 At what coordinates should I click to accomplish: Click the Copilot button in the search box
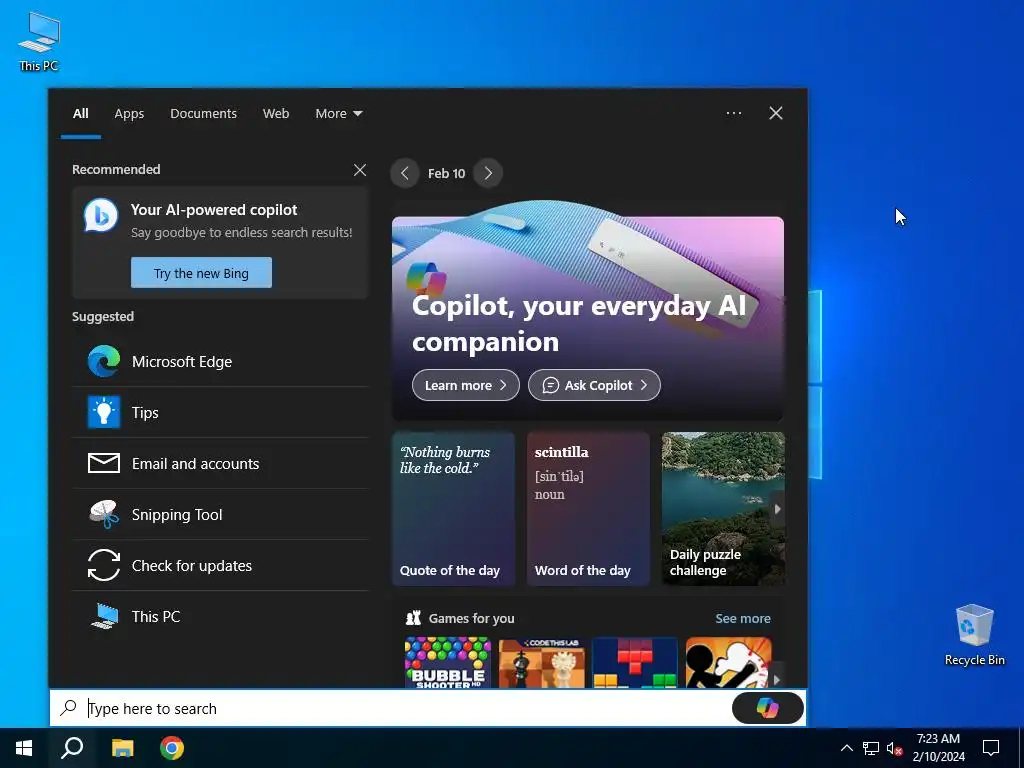[767, 708]
